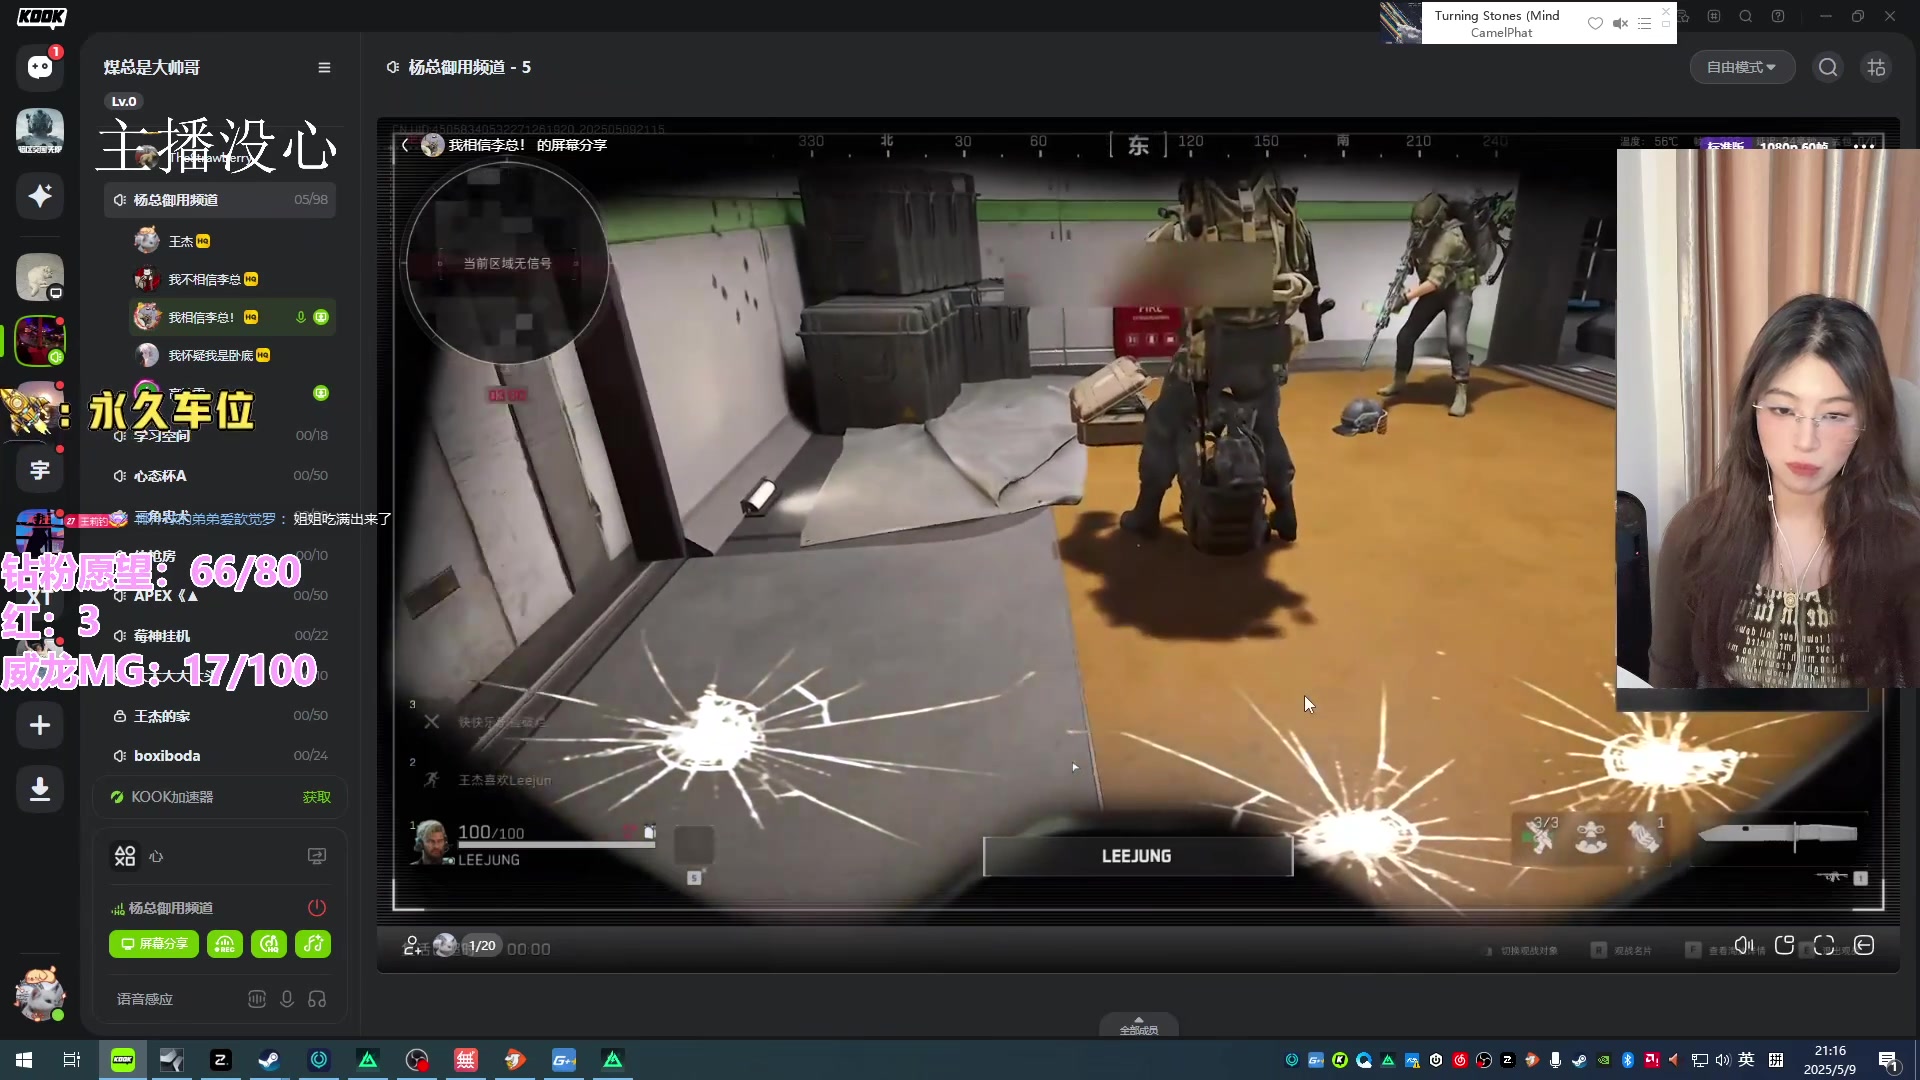
Task: Collapse the 杨总御用频道 voice channel
Action: pyautogui.click(x=219, y=200)
